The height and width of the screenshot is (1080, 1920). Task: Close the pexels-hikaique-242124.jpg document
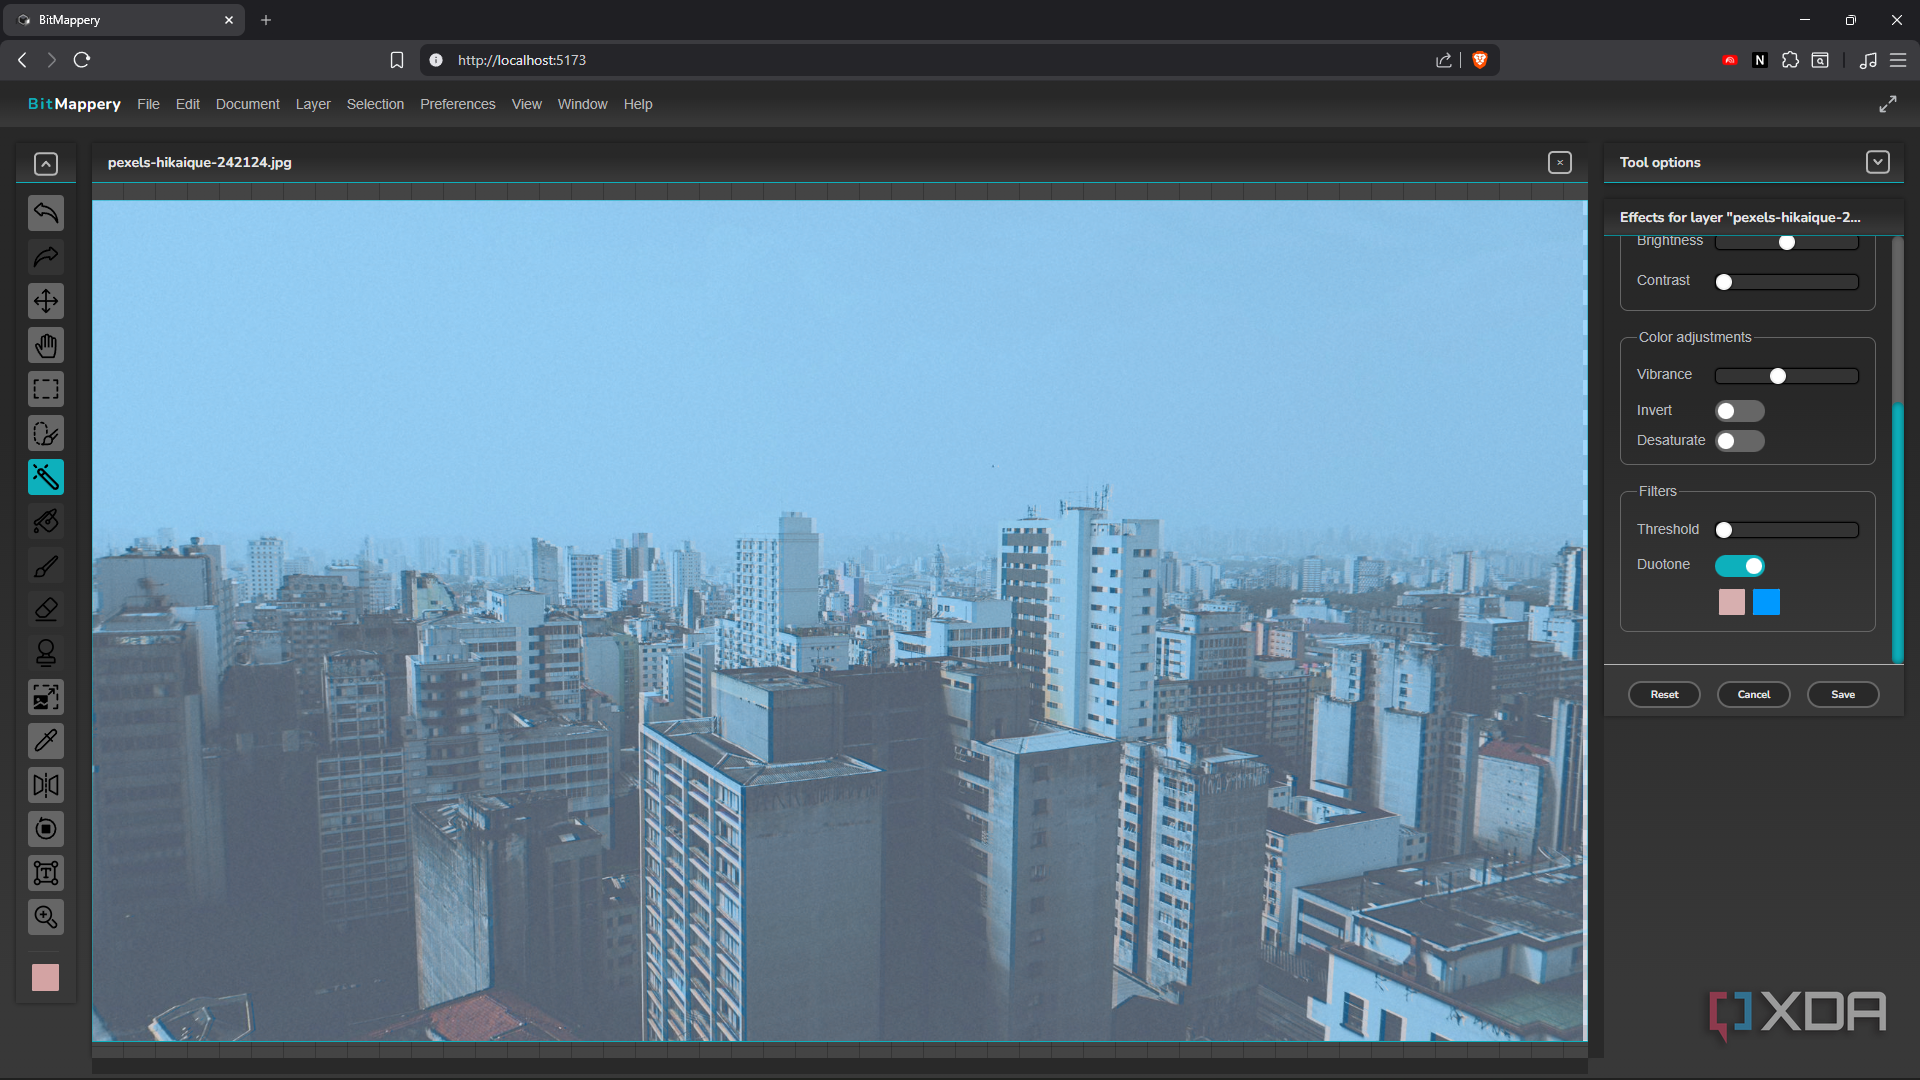(1560, 163)
